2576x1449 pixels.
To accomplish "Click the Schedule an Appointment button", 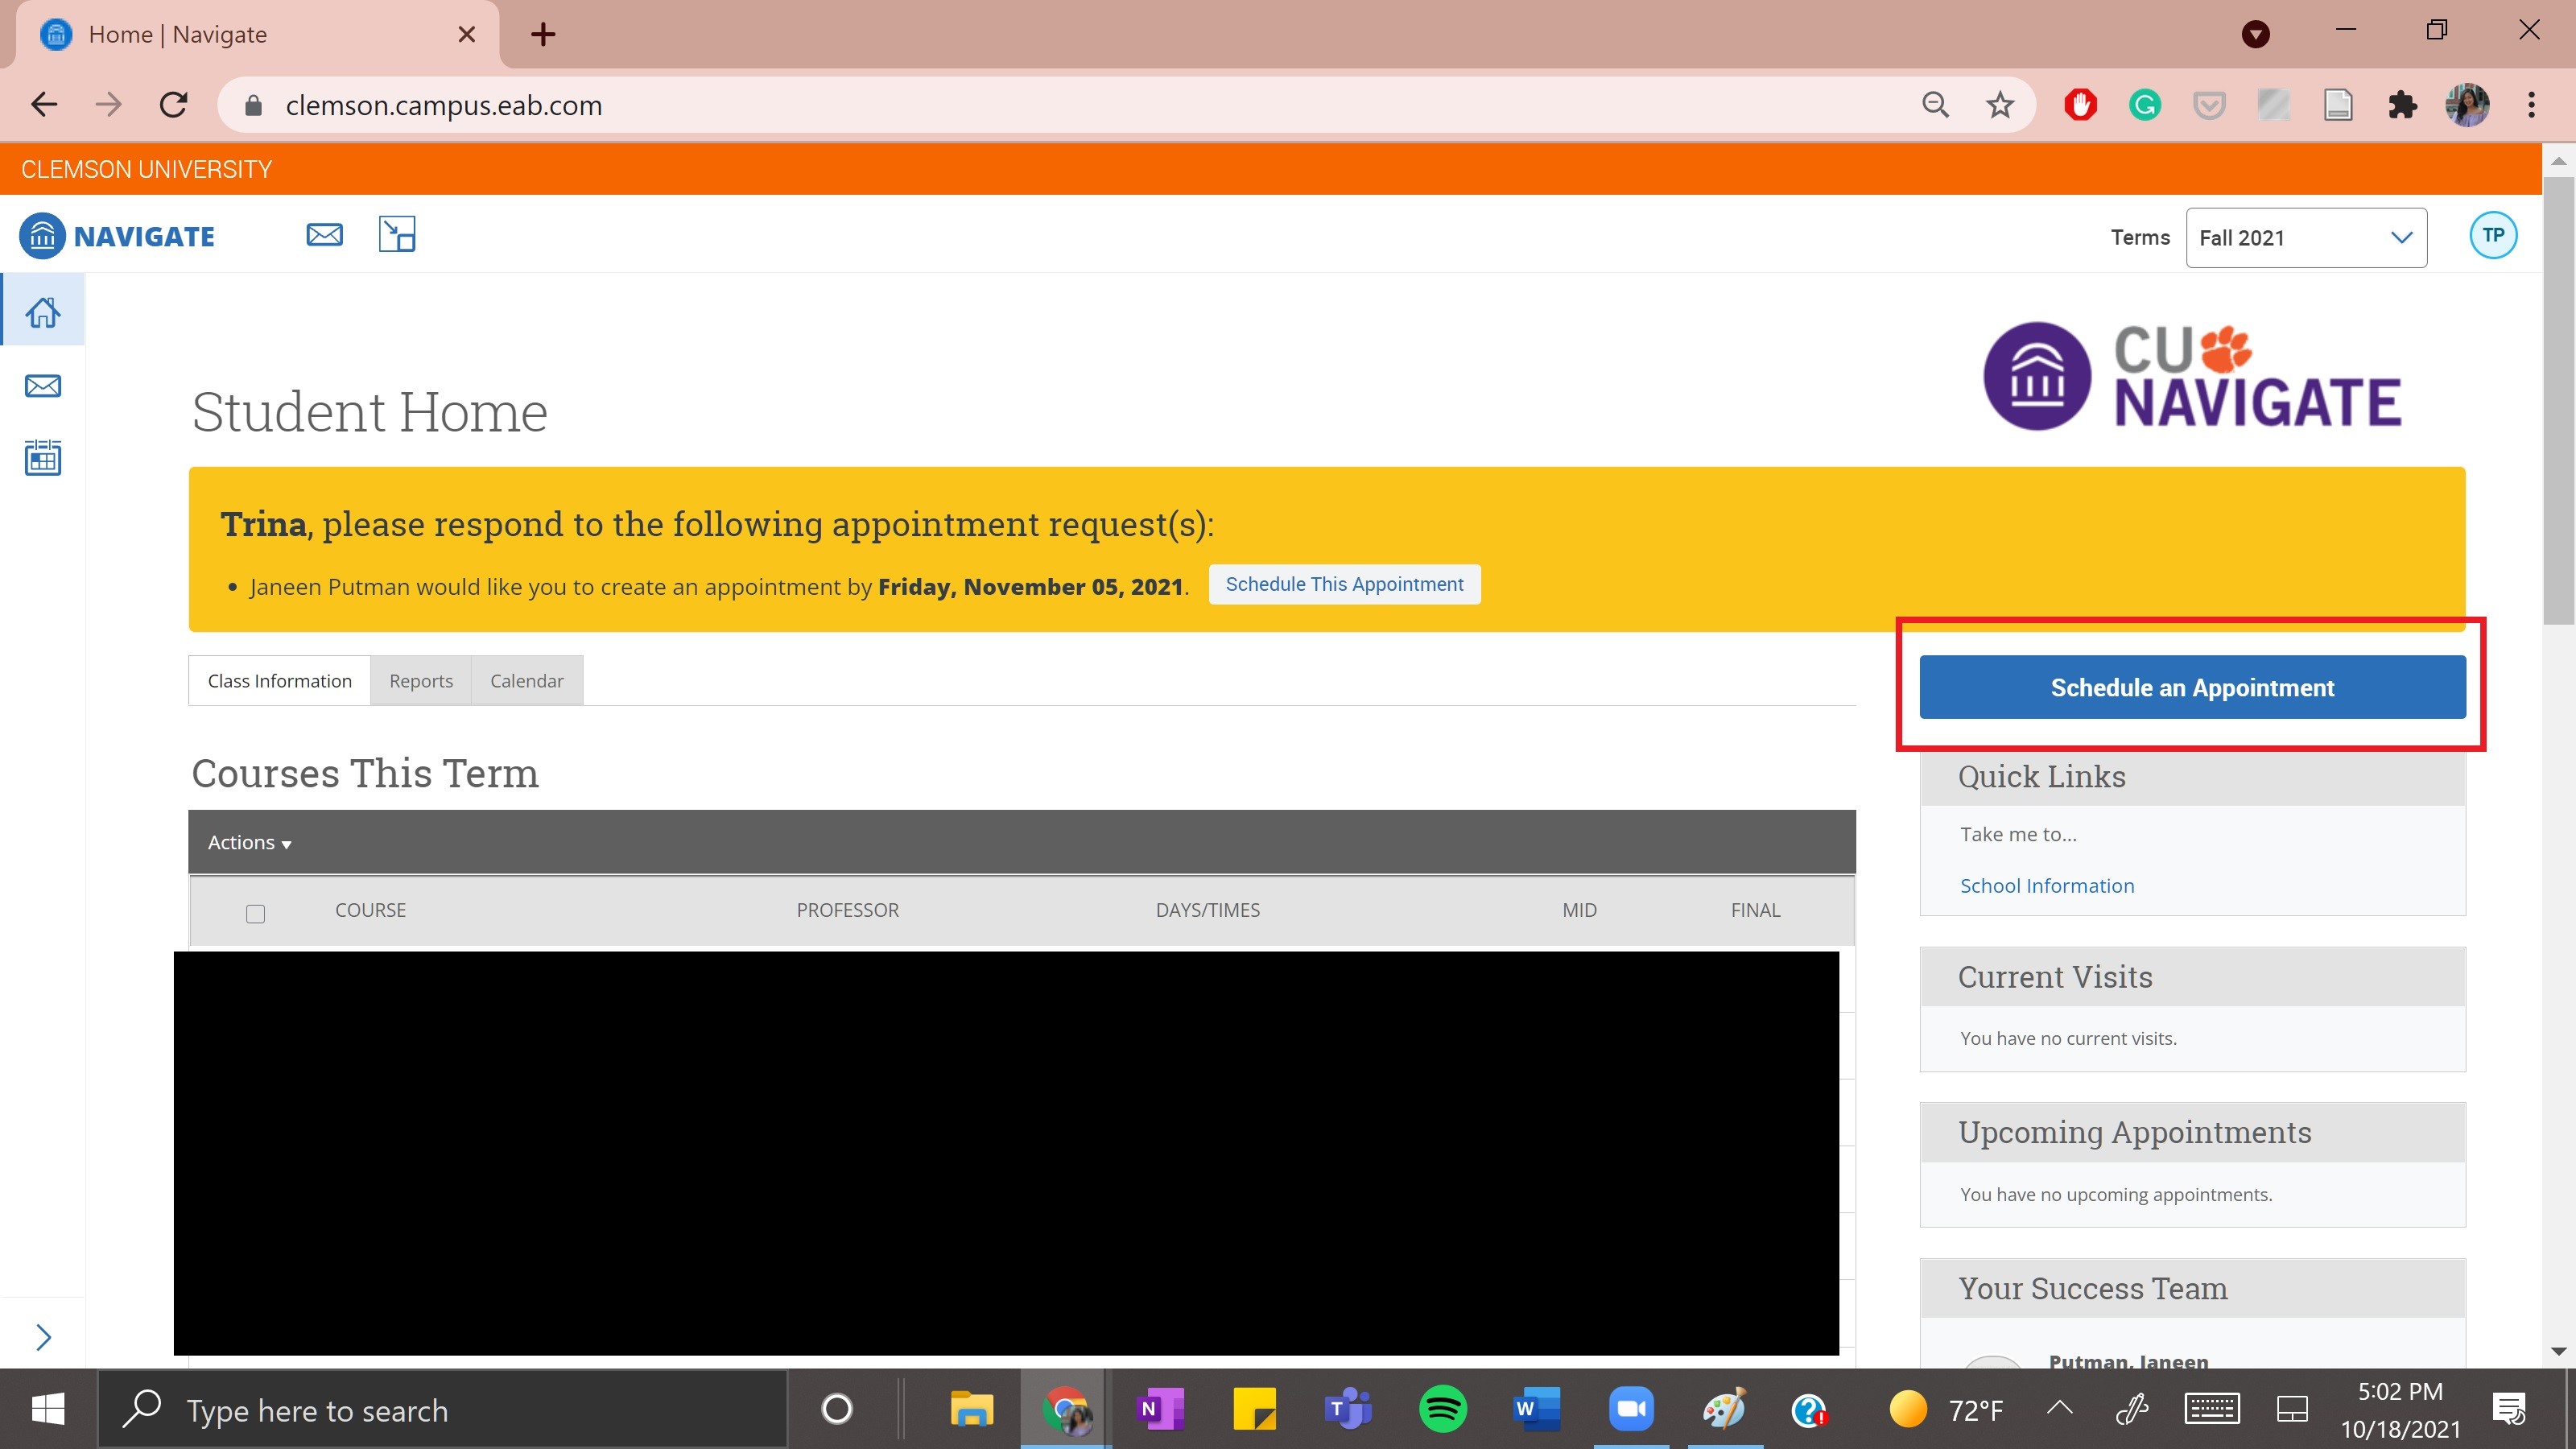I will [2192, 687].
